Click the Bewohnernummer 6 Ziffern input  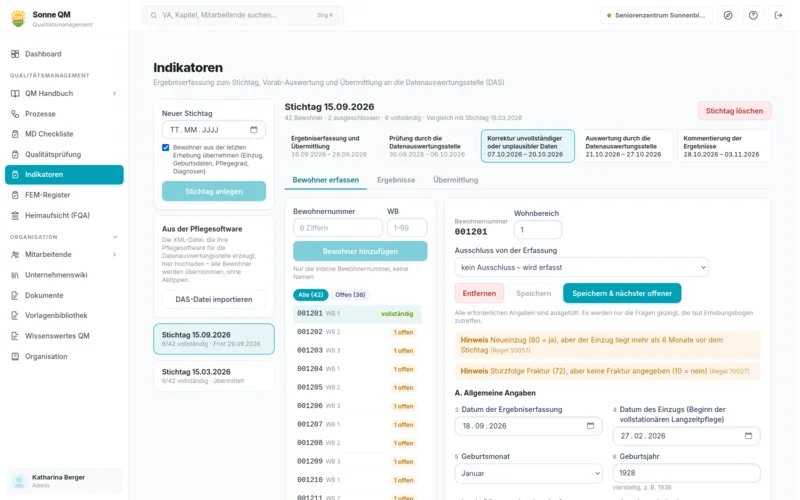tap(338, 228)
